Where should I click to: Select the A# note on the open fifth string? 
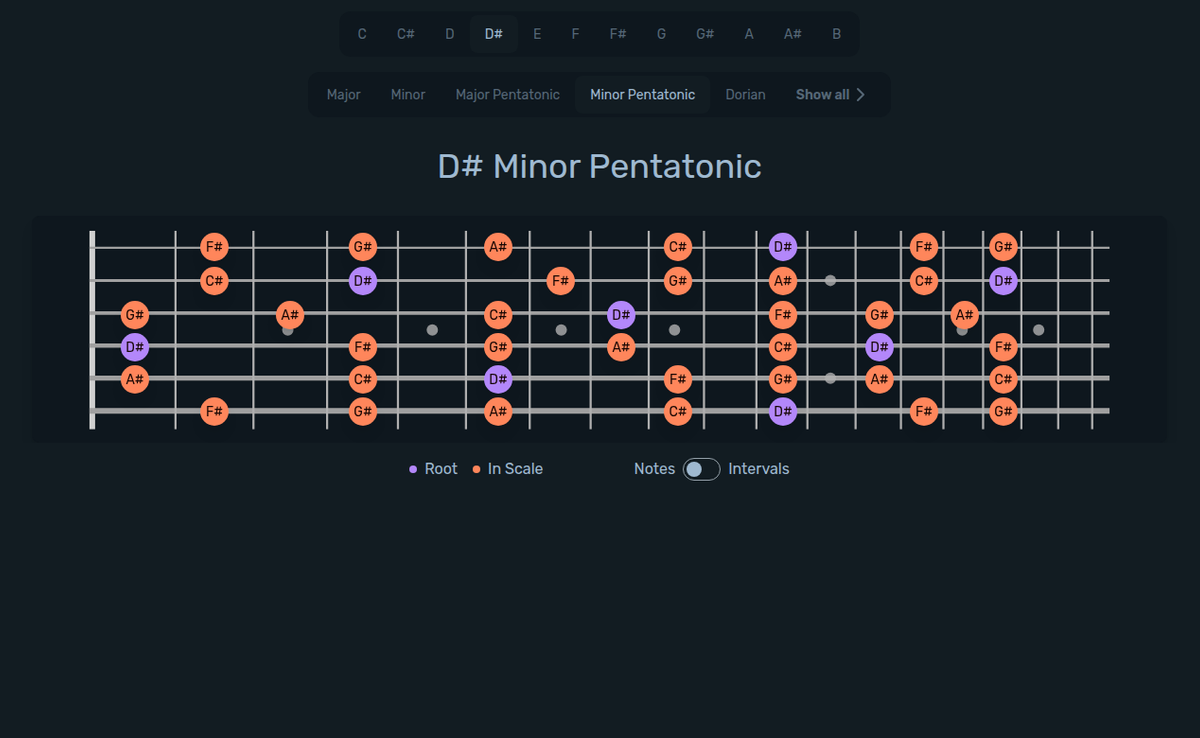(134, 379)
